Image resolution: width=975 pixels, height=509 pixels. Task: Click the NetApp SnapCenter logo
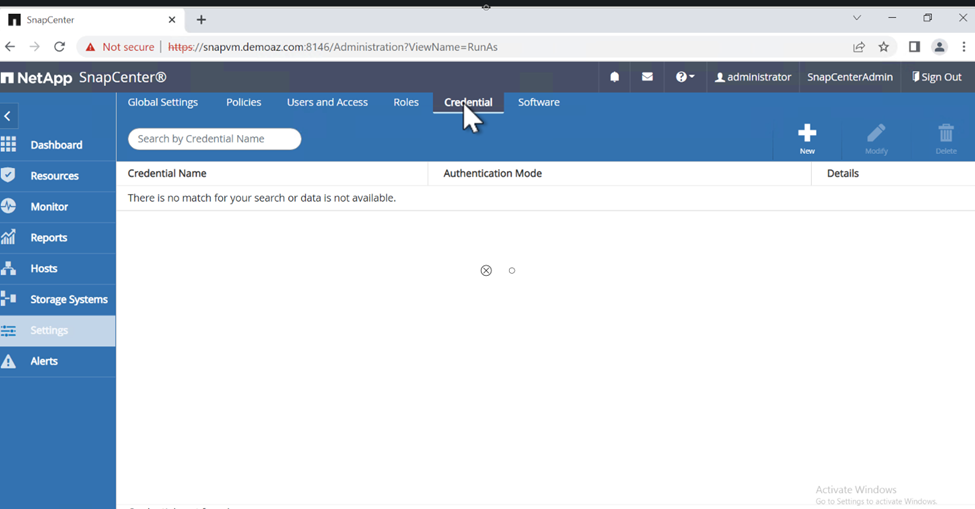coord(85,78)
